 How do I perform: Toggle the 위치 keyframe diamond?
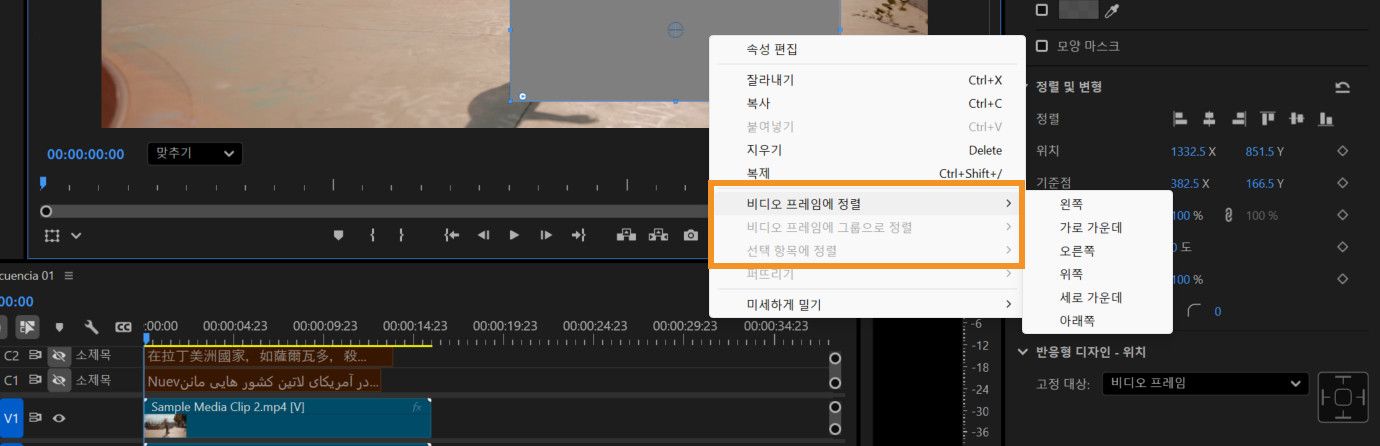(1343, 152)
